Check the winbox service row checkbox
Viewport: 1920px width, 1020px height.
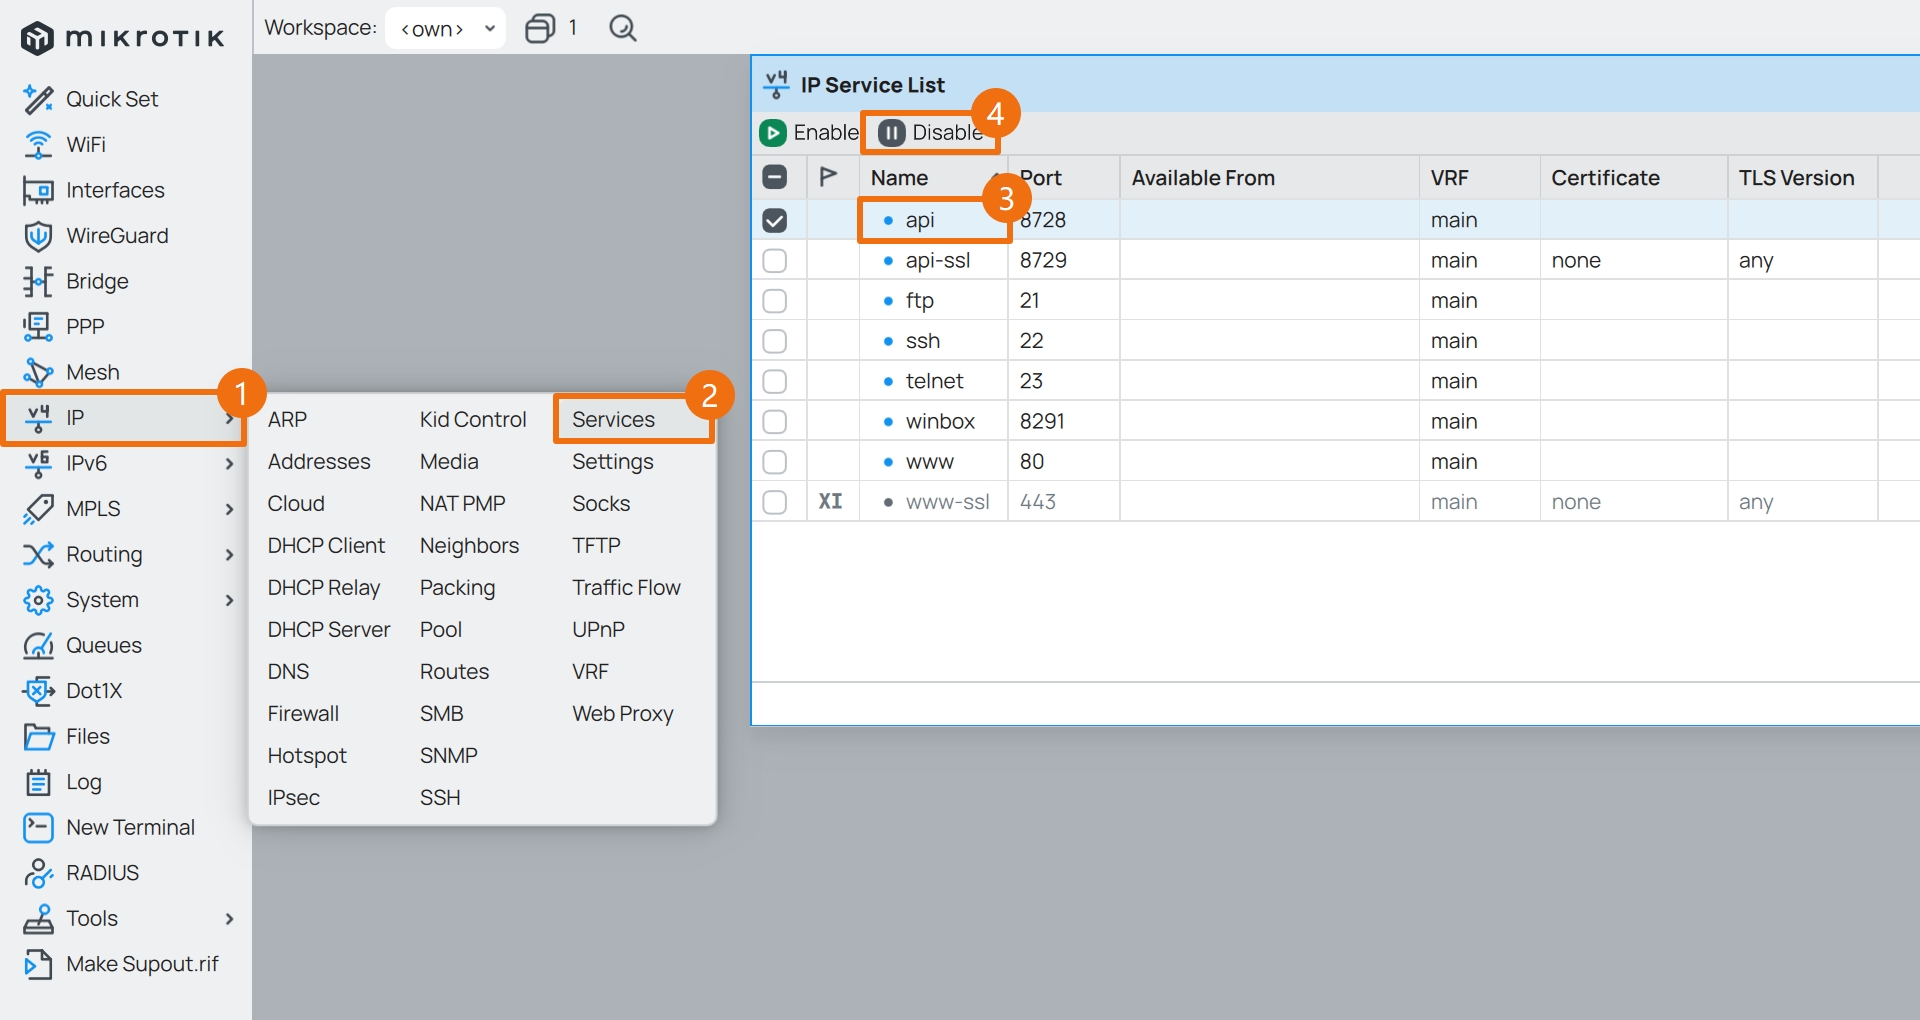coord(775,422)
